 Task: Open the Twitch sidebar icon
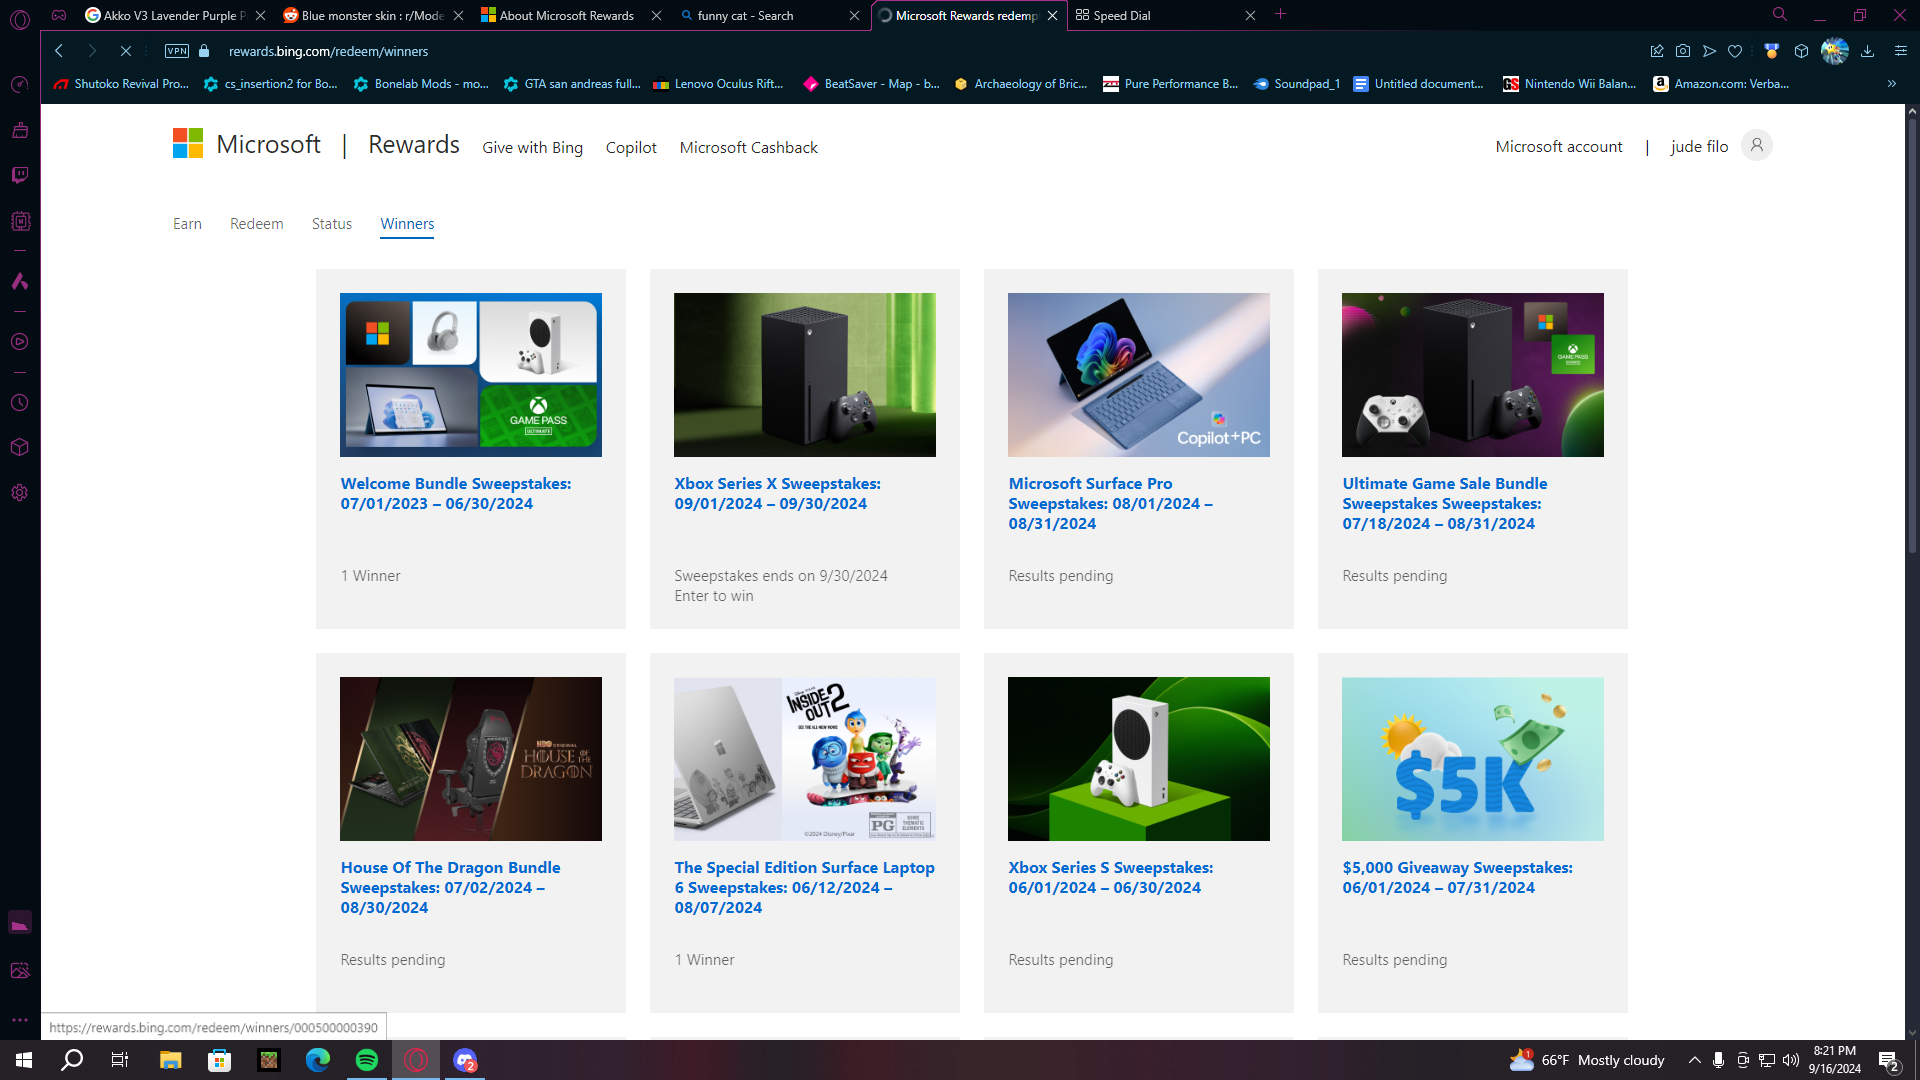[20, 175]
